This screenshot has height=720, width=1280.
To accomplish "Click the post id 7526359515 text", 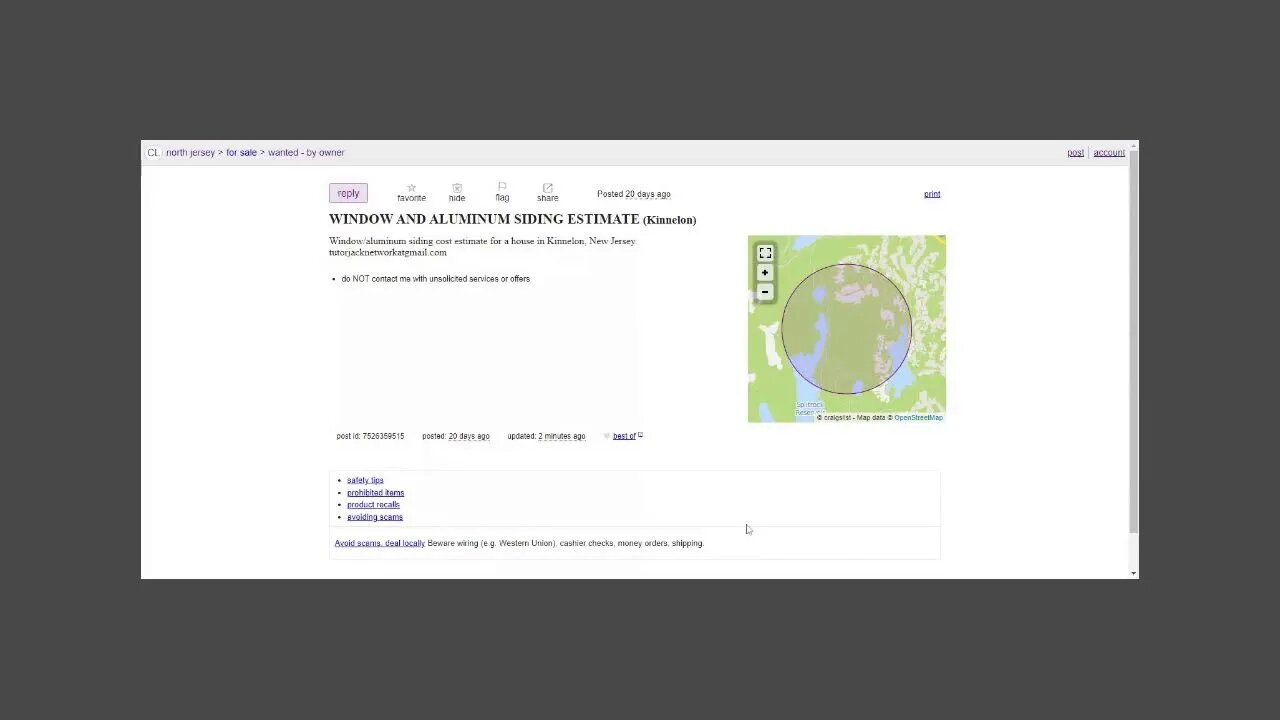I will 370,436.
